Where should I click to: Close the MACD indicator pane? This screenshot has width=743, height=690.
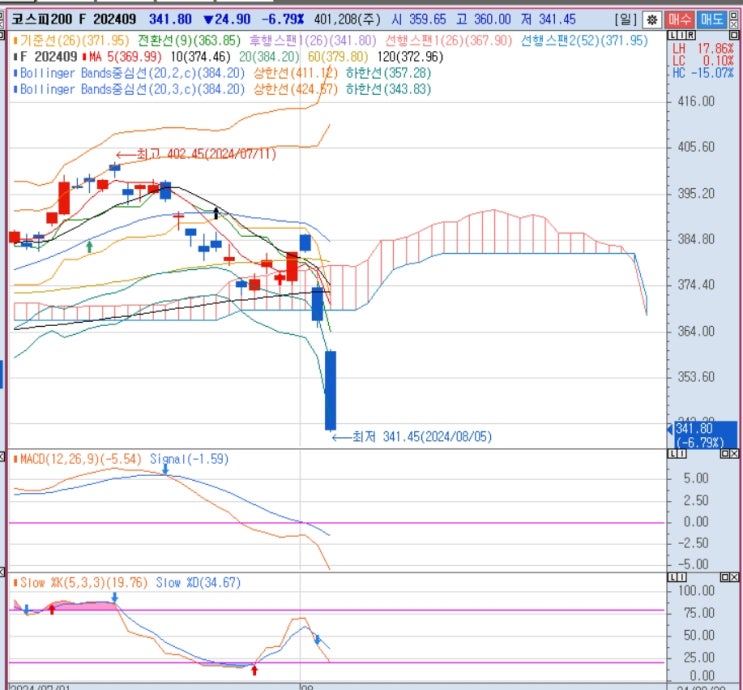[x=736, y=456]
